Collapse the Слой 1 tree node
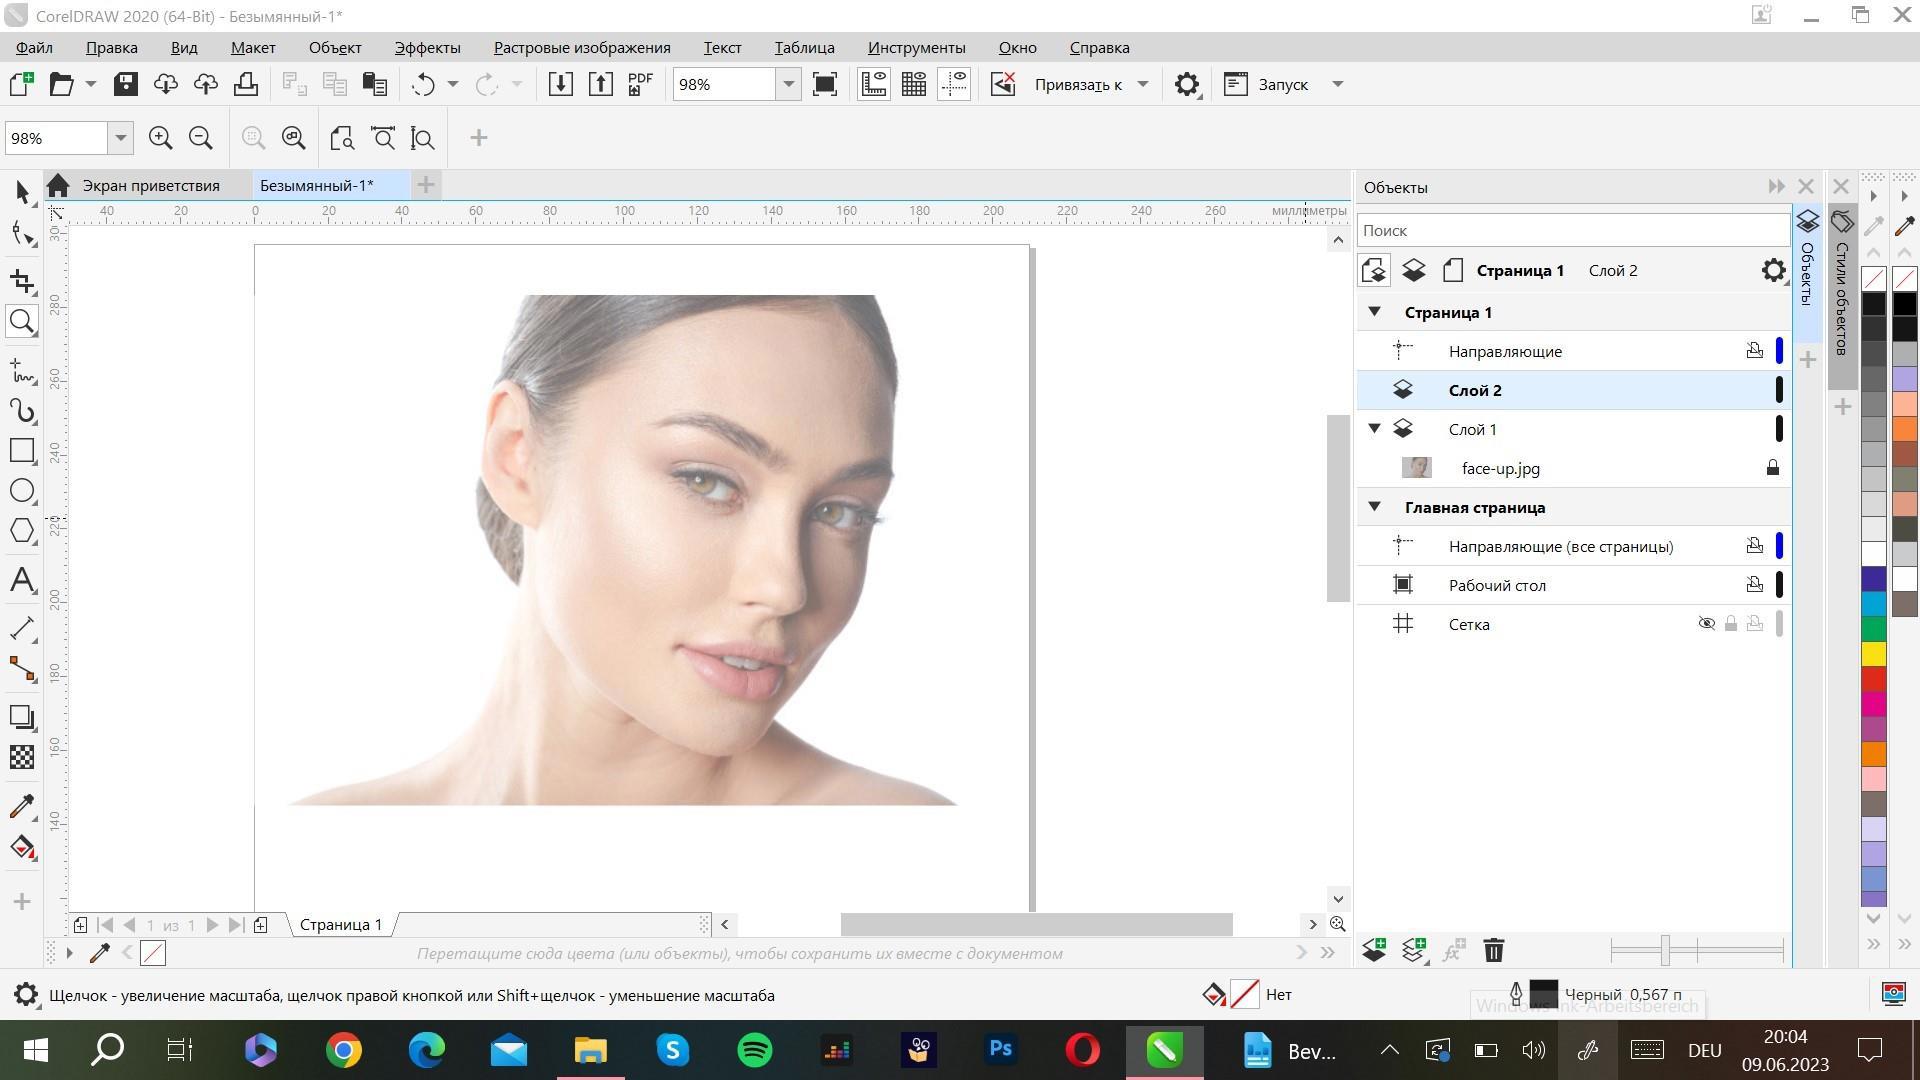The height and width of the screenshot is (1080, 1920). [x=1374, y=429]
